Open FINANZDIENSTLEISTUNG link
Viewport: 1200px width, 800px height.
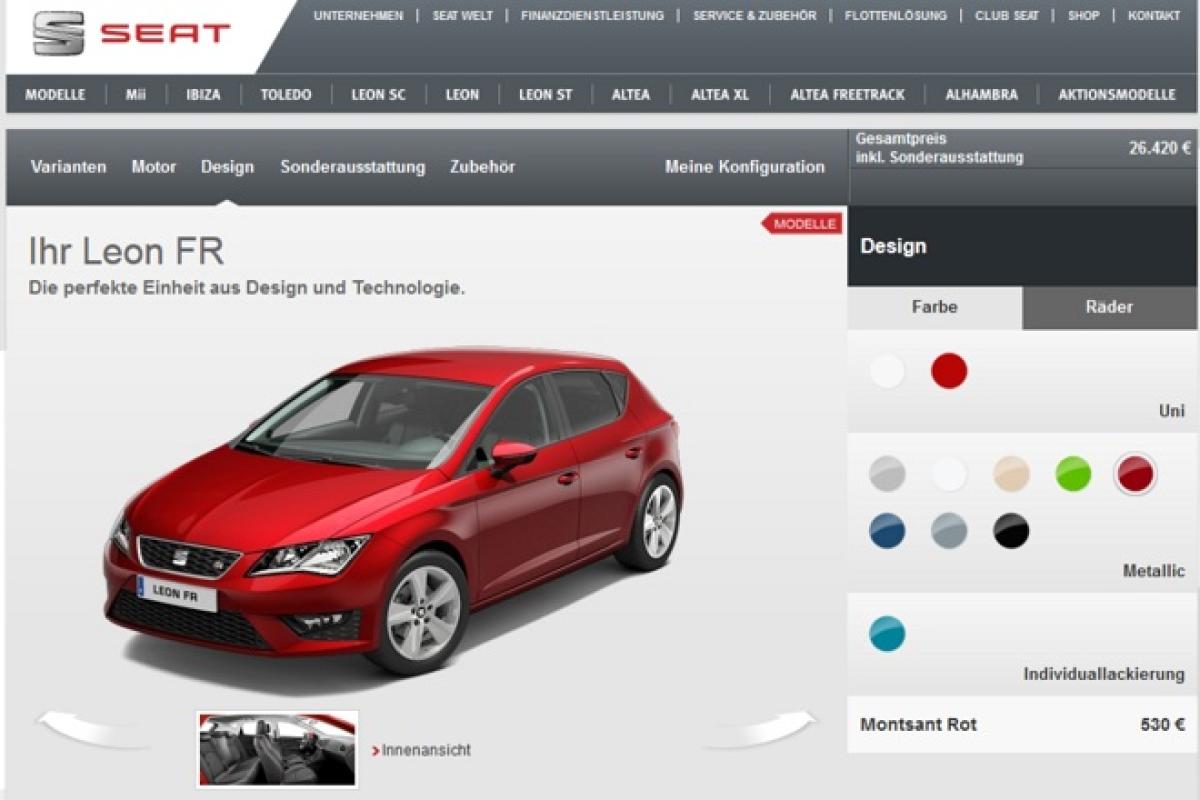(592, 16)
